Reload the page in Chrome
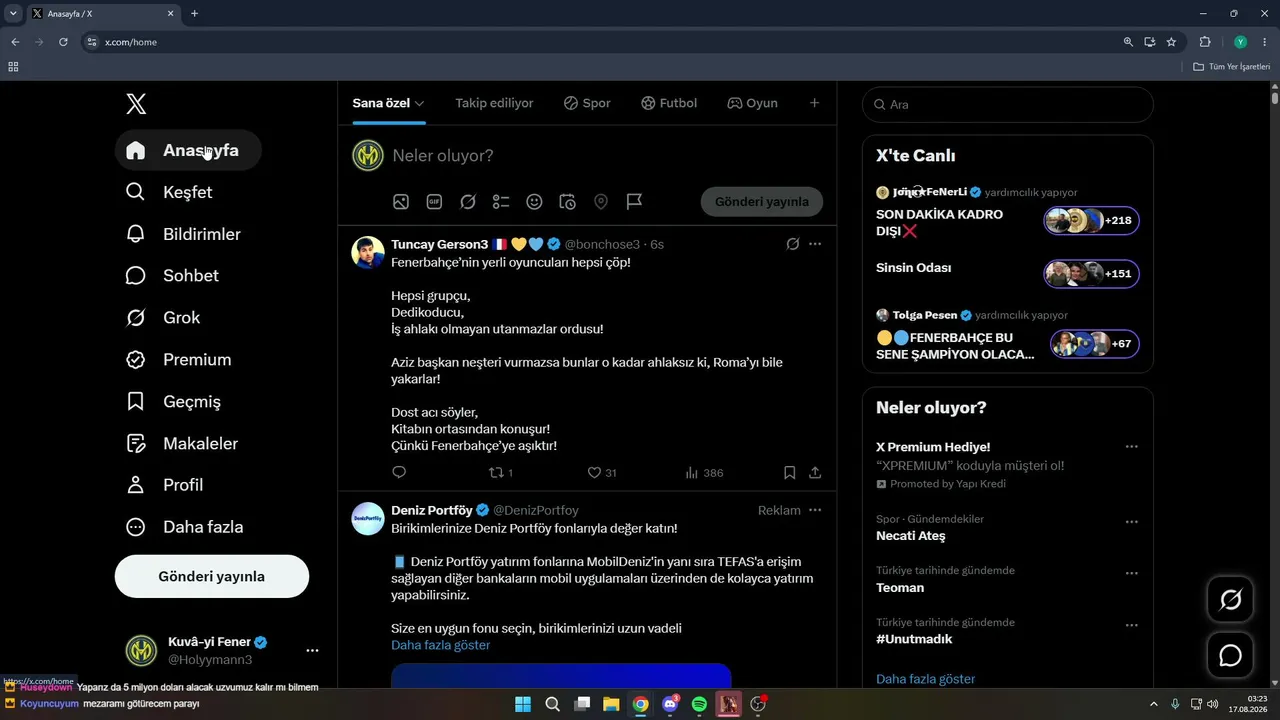The width and height of the screenshot is (1280, 720). [63, 42]
